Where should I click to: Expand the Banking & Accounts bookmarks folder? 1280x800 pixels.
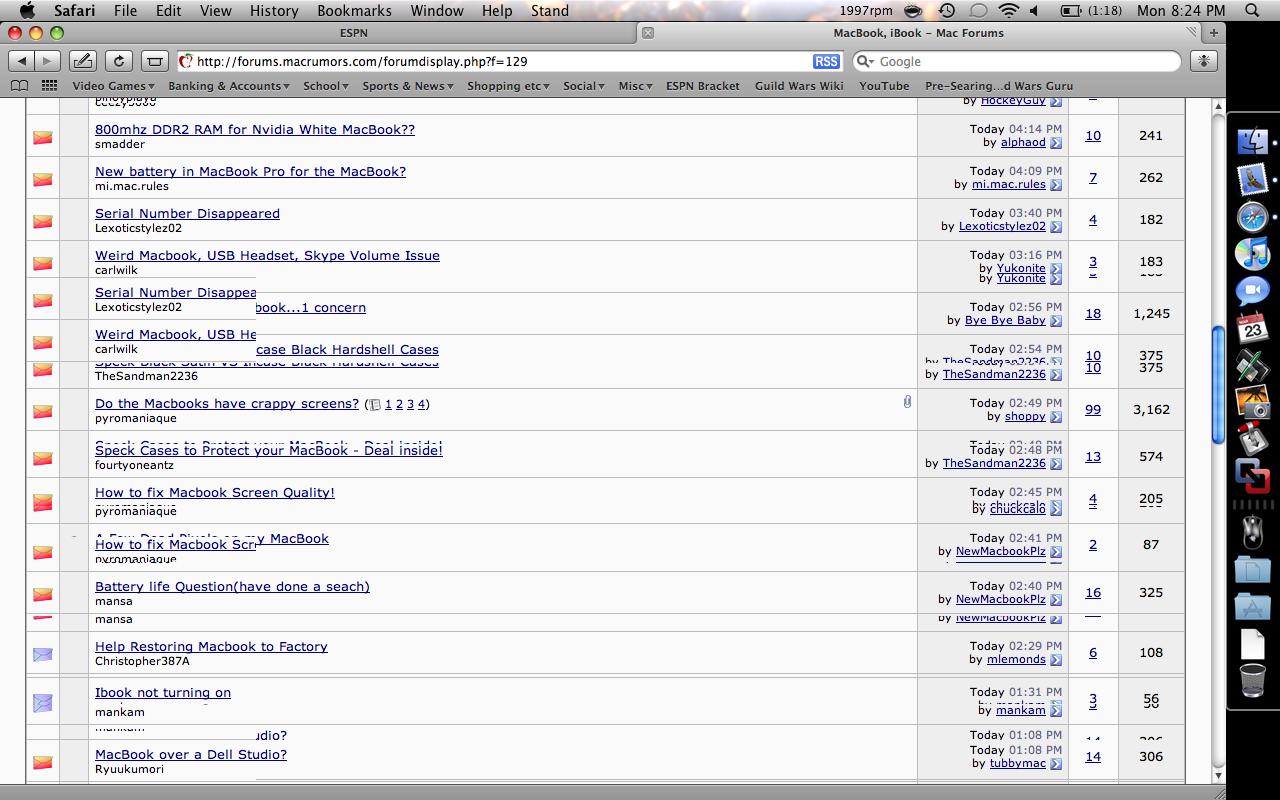[229, 86]
